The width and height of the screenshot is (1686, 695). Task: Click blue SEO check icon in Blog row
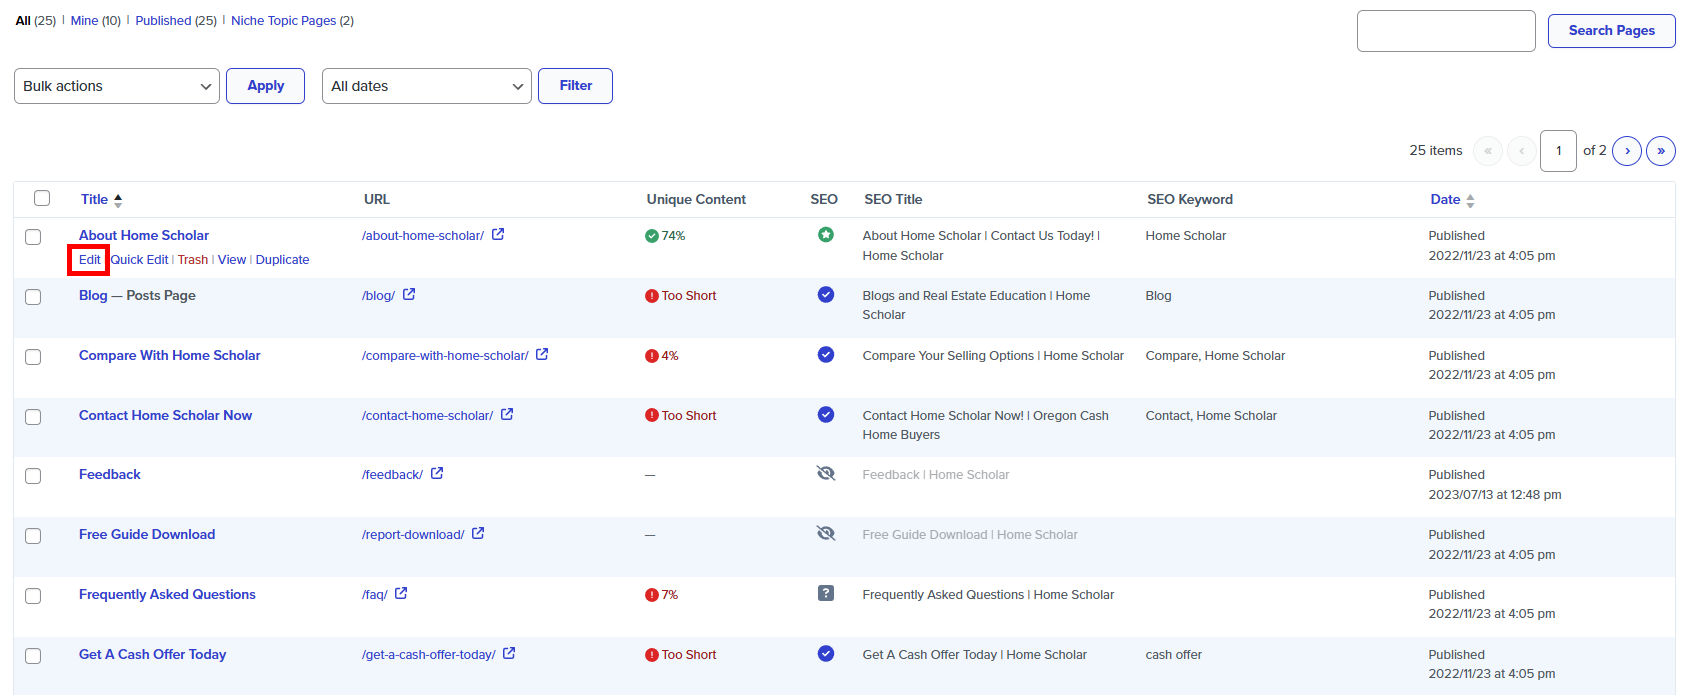point(826,295)
